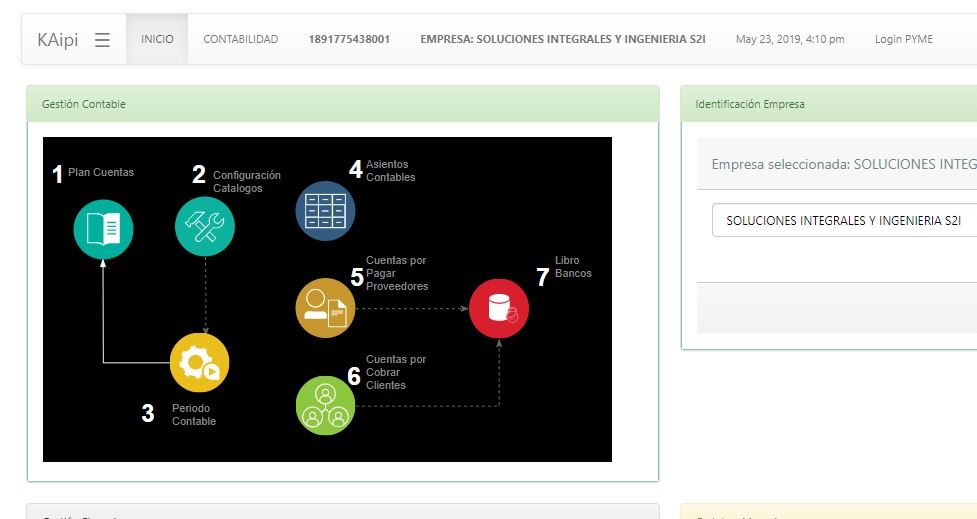This screenshot has width=977, height=519.
Task: Click the Cuentas por Cobrar Clientes label
Action: (x=396, y=372)
